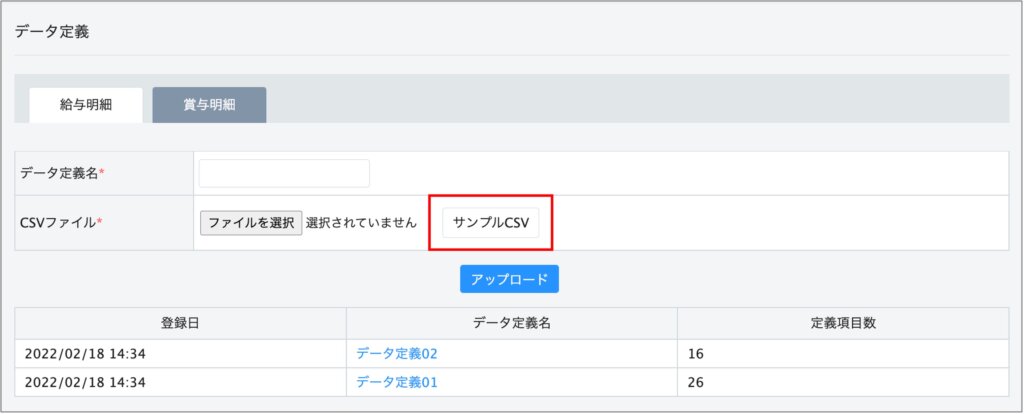Select the cell showing 26 items

(696, 382)
